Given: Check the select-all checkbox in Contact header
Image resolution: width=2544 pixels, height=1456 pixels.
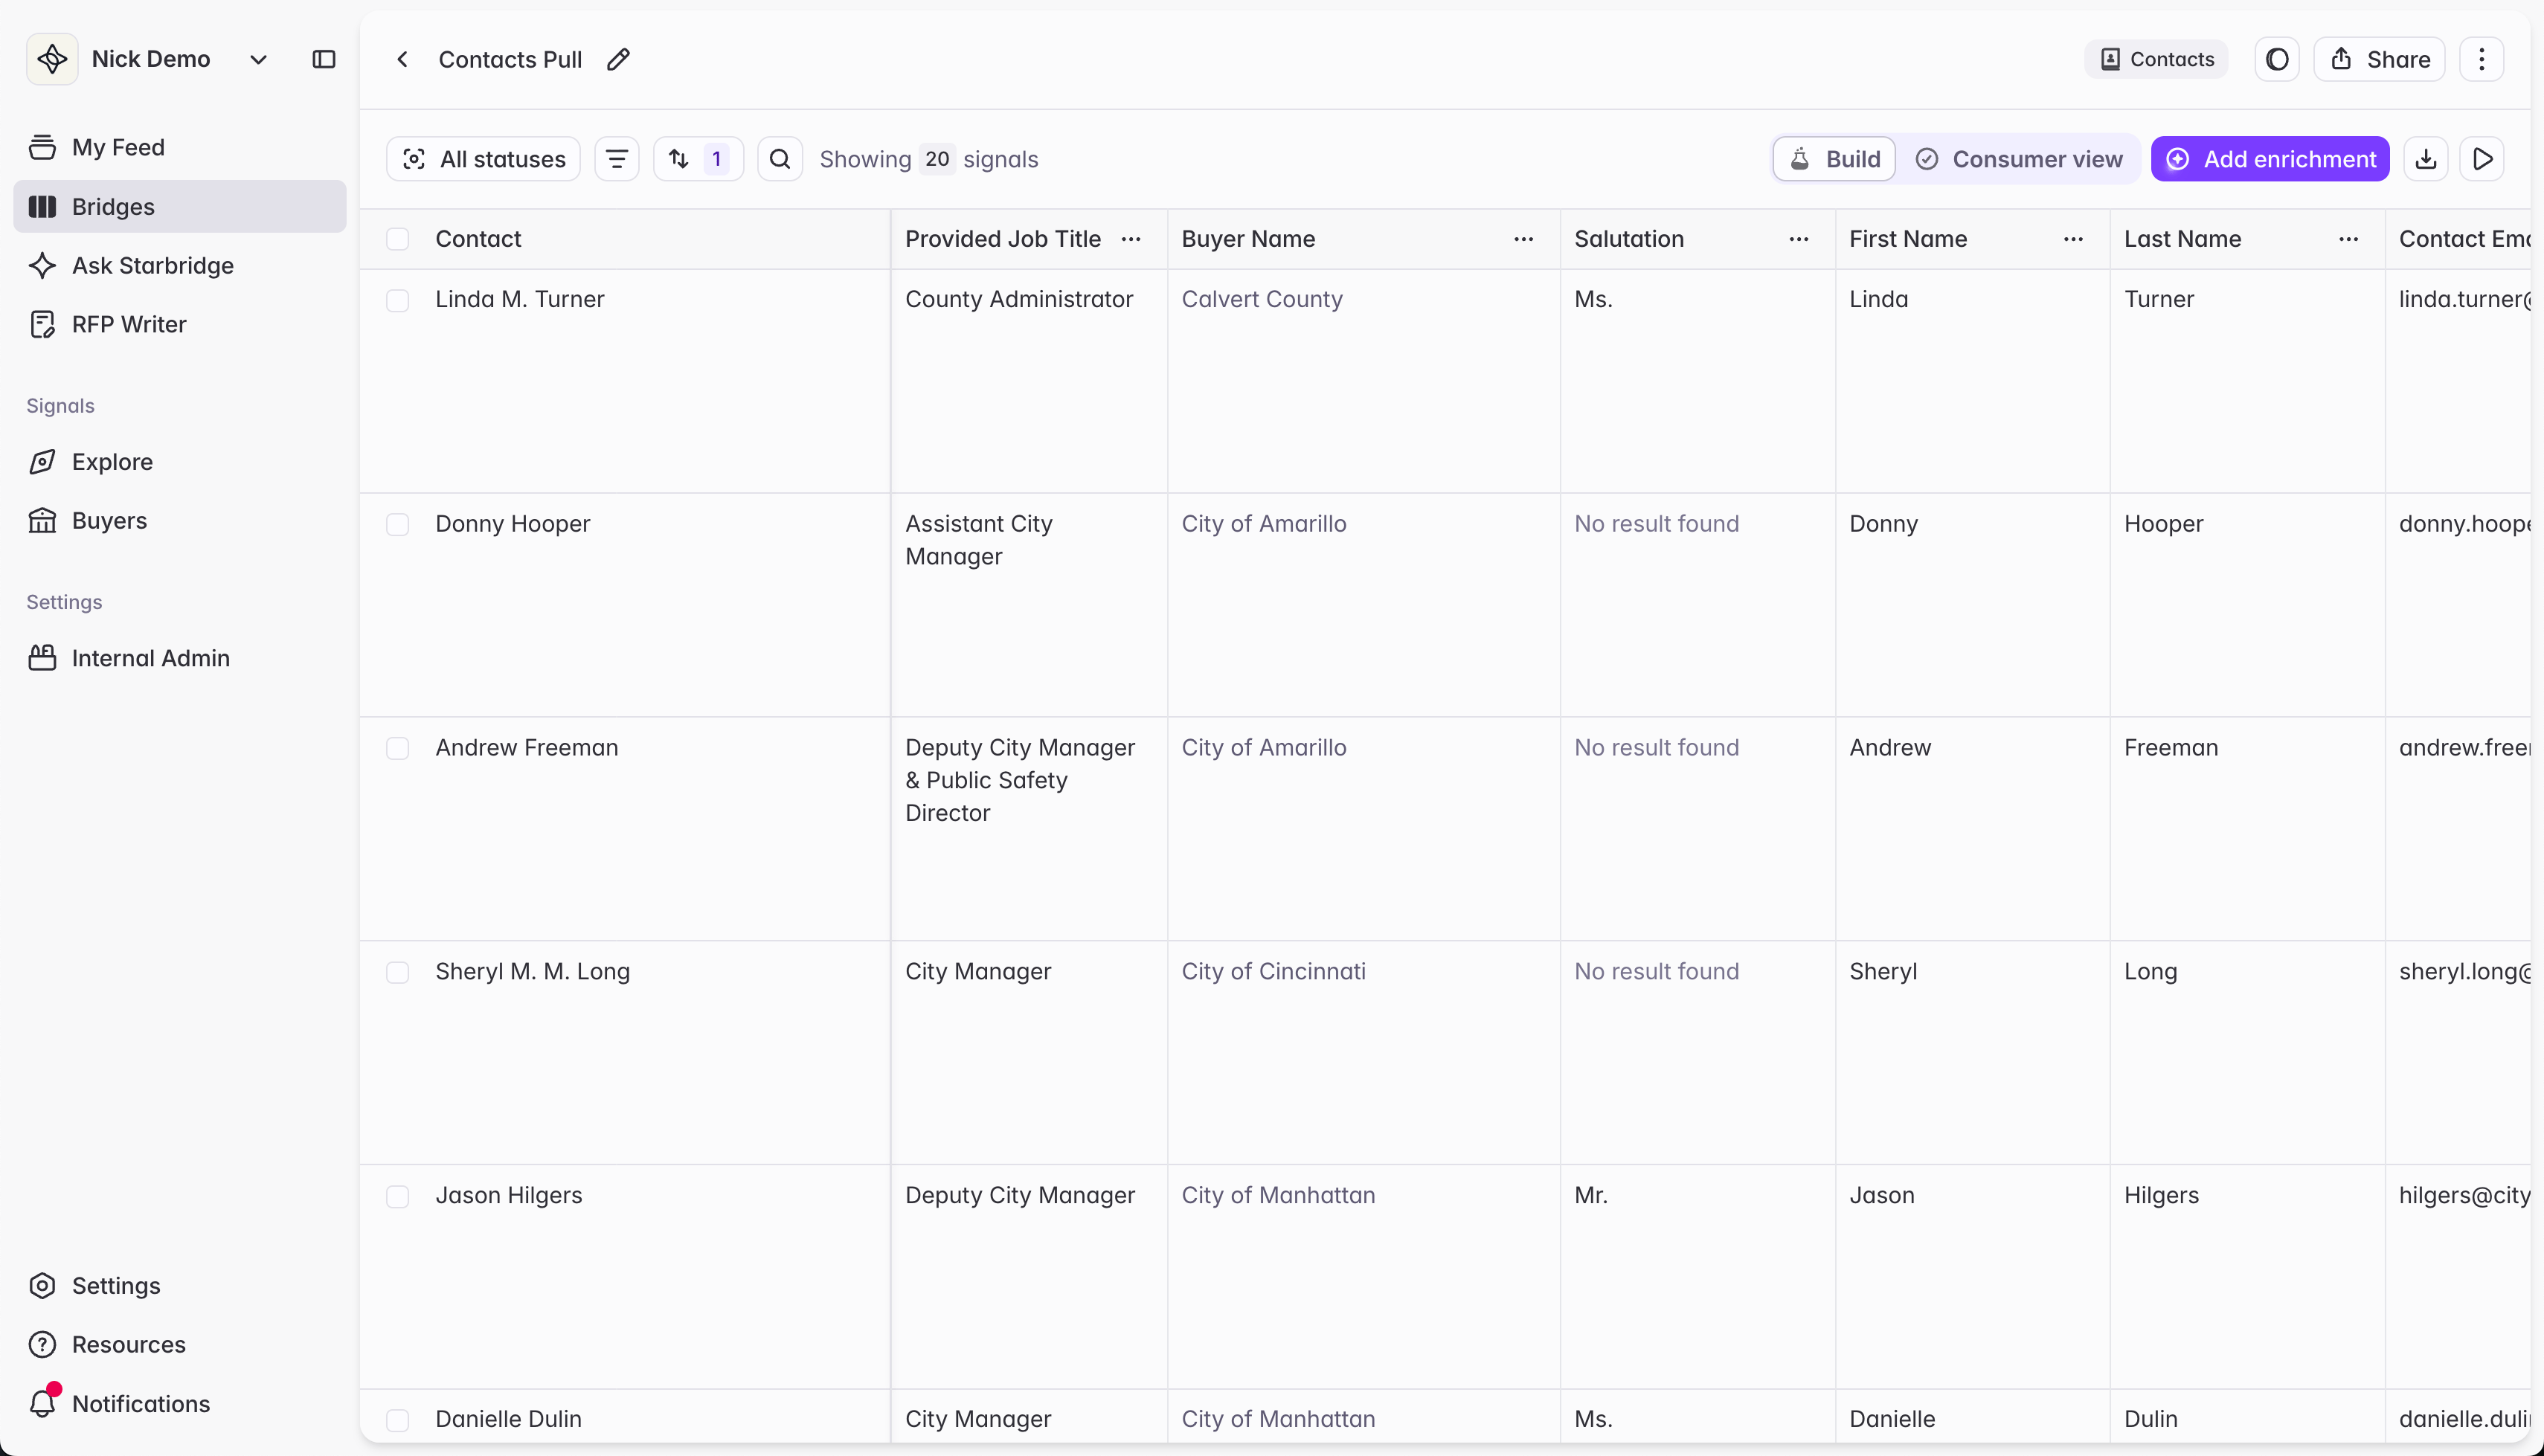Looking at the screenshot, I should (398, 239).
